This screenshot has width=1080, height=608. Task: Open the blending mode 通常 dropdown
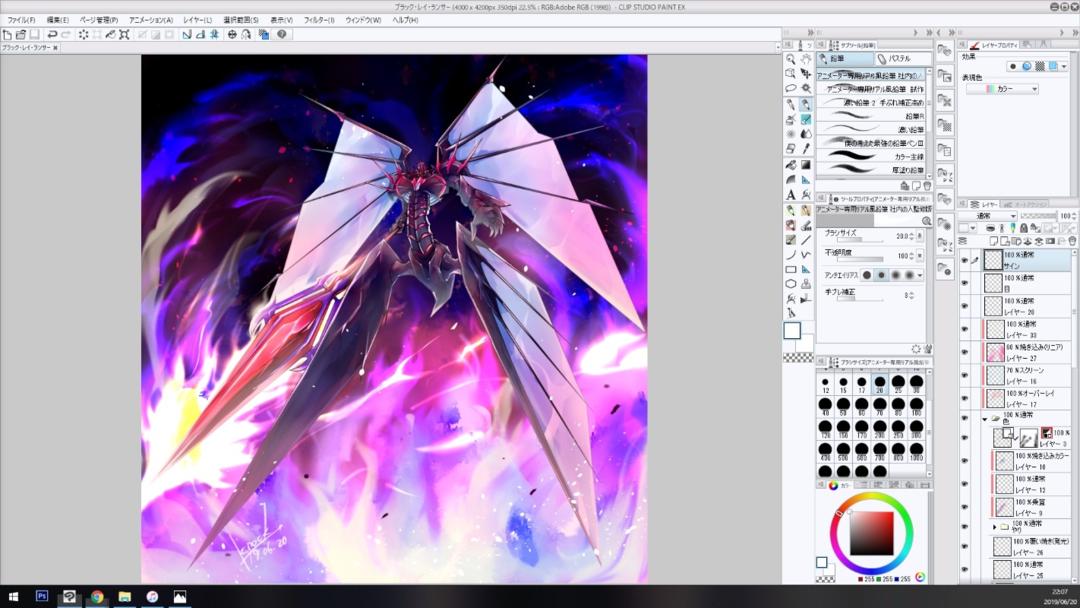(x=988, y=216)
